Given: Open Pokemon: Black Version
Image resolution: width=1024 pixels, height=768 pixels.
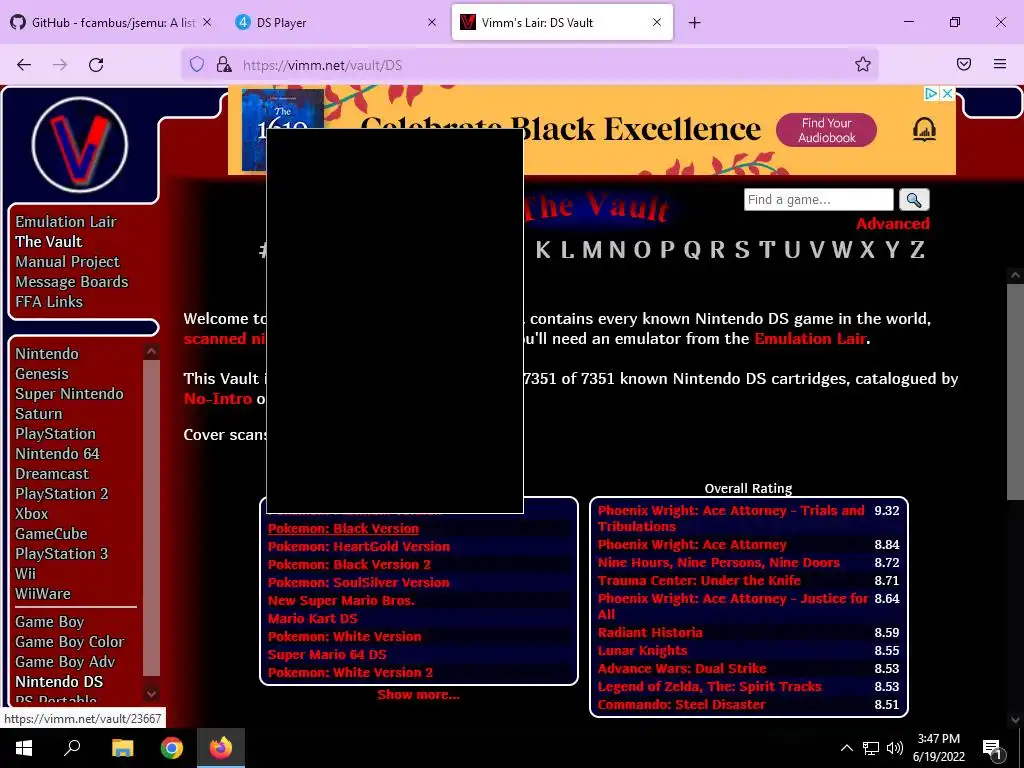Looking at the screenshot, I should (344, 529).
